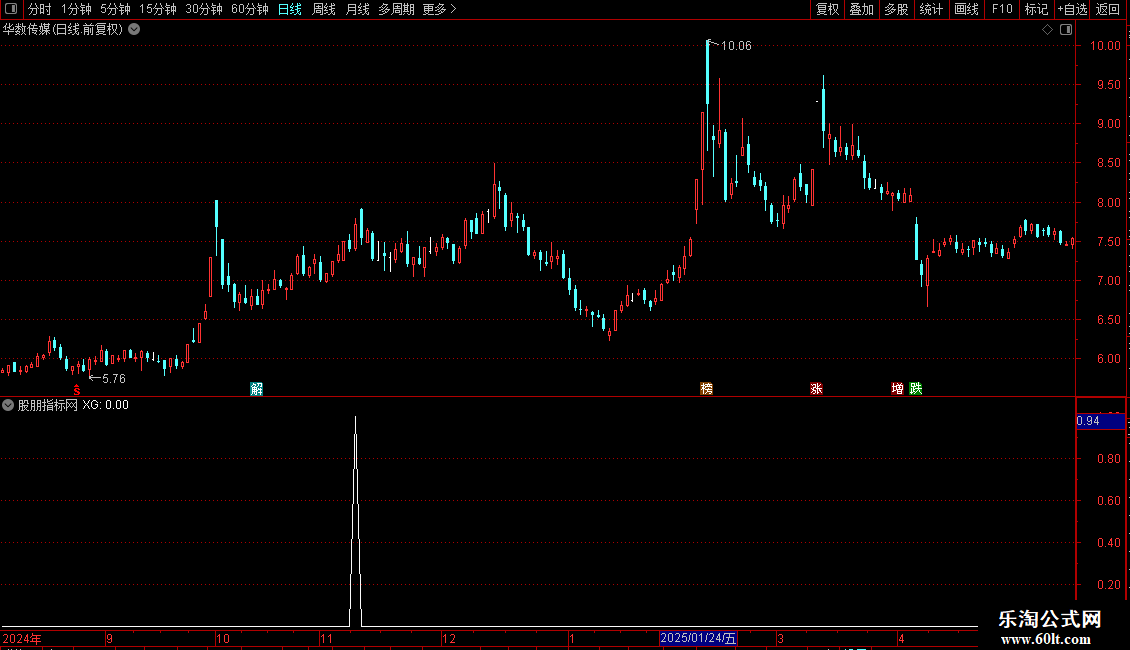Switch to 月线 monthly chart

point(357,9)
